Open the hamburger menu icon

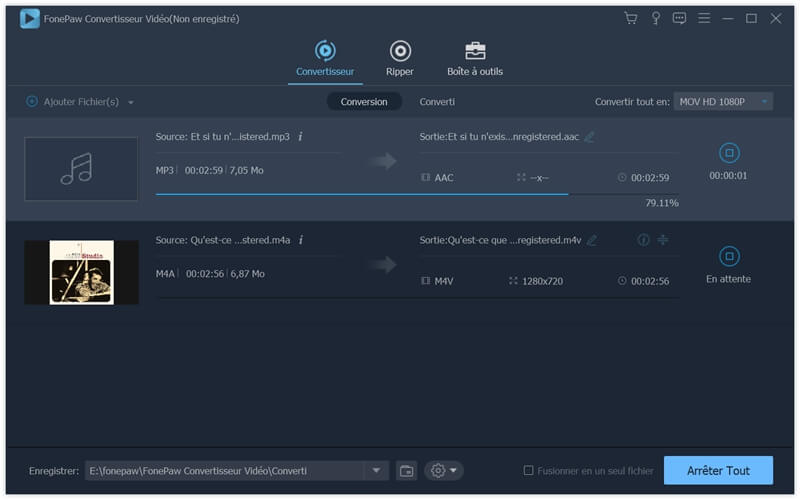tap(704, 19)
